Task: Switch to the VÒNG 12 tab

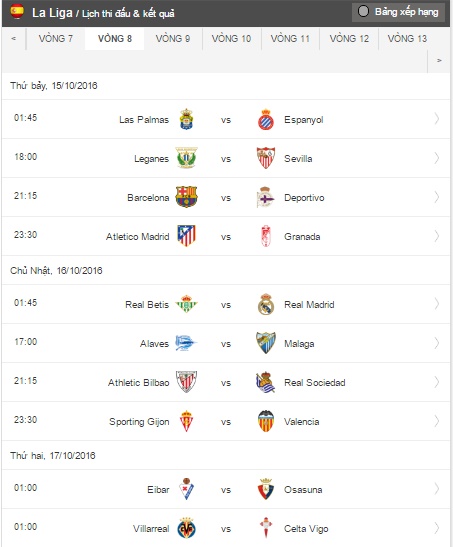Action: 349,39
